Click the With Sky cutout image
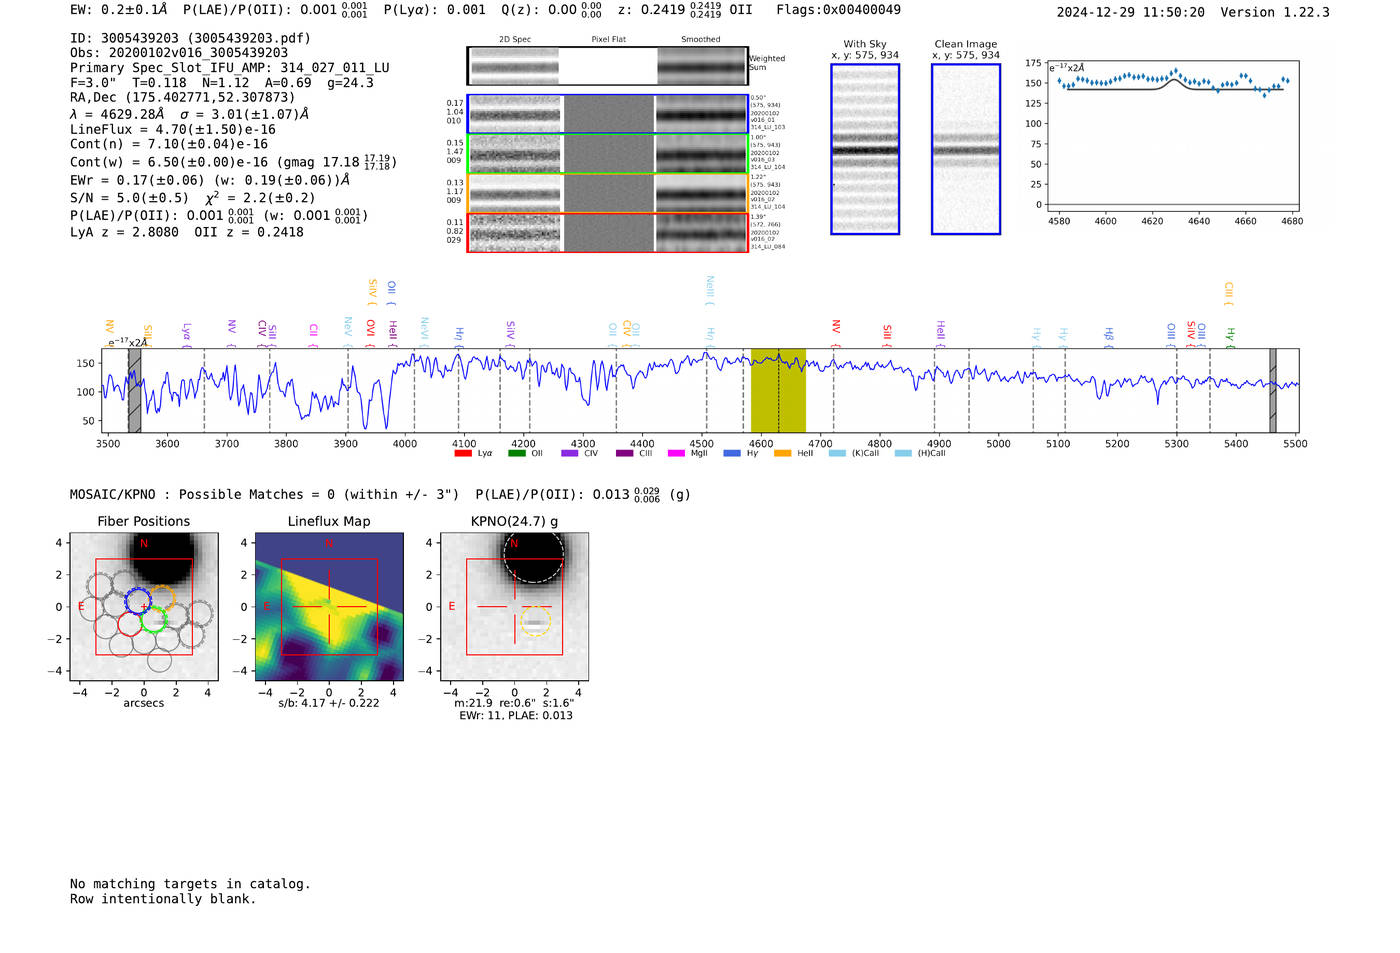The height and width of the screenshot is (953, 1400). 865,149
